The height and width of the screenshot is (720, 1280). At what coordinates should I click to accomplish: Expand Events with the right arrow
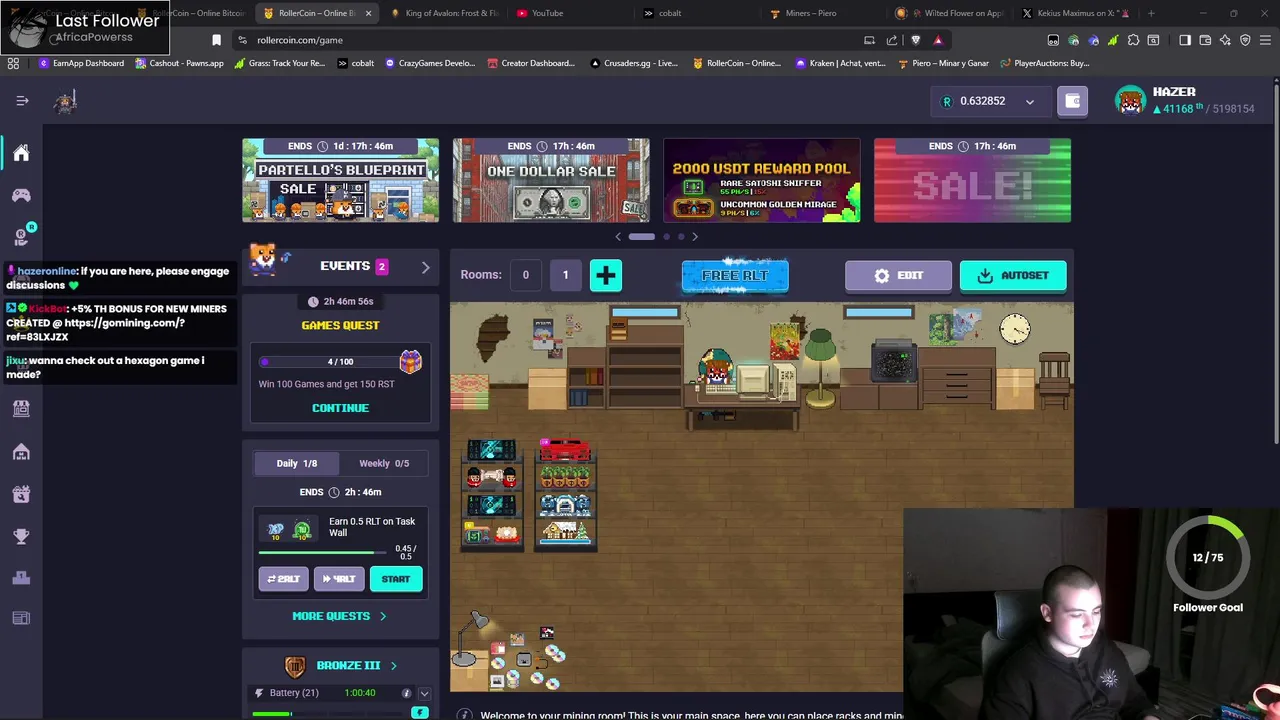(425, 267)
